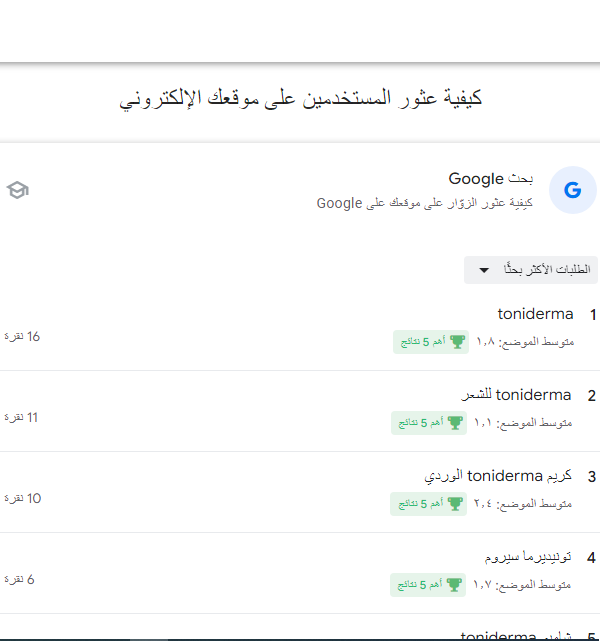Click the أهم 5 نتائج badge in row 2
The image size is (600, 641).
(429, 423)
